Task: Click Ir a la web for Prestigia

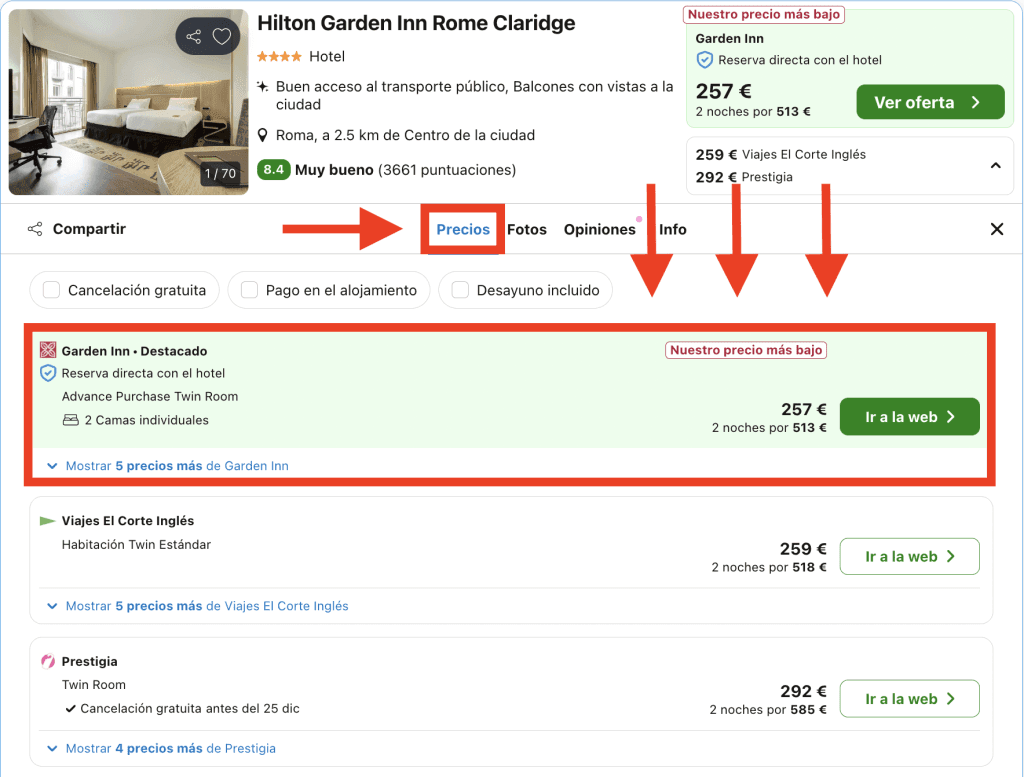Action: coord(908,699)
